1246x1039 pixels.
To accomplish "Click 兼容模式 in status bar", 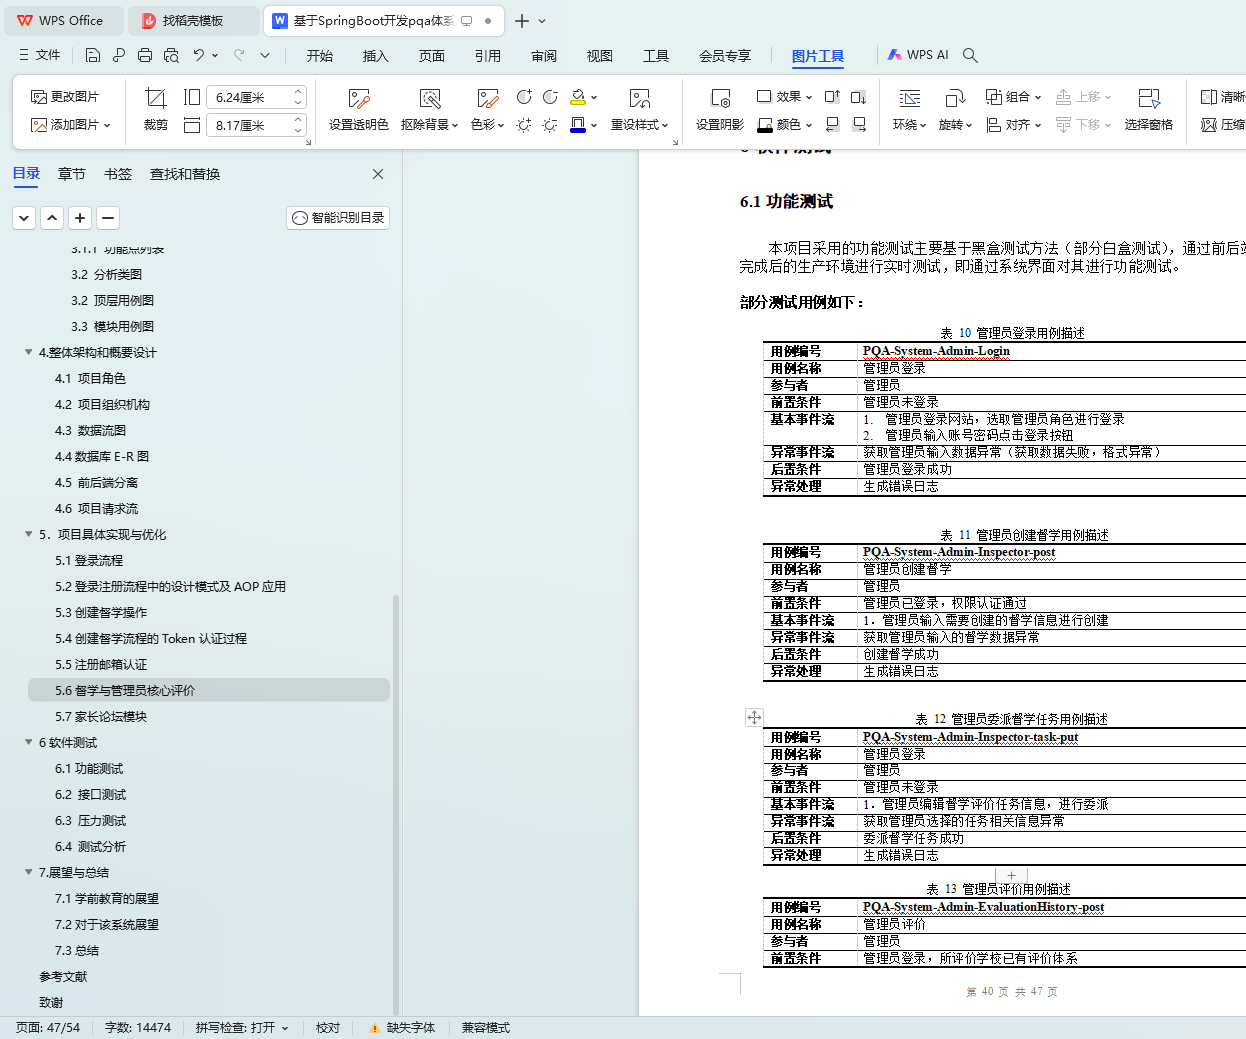I will 486,1027.
